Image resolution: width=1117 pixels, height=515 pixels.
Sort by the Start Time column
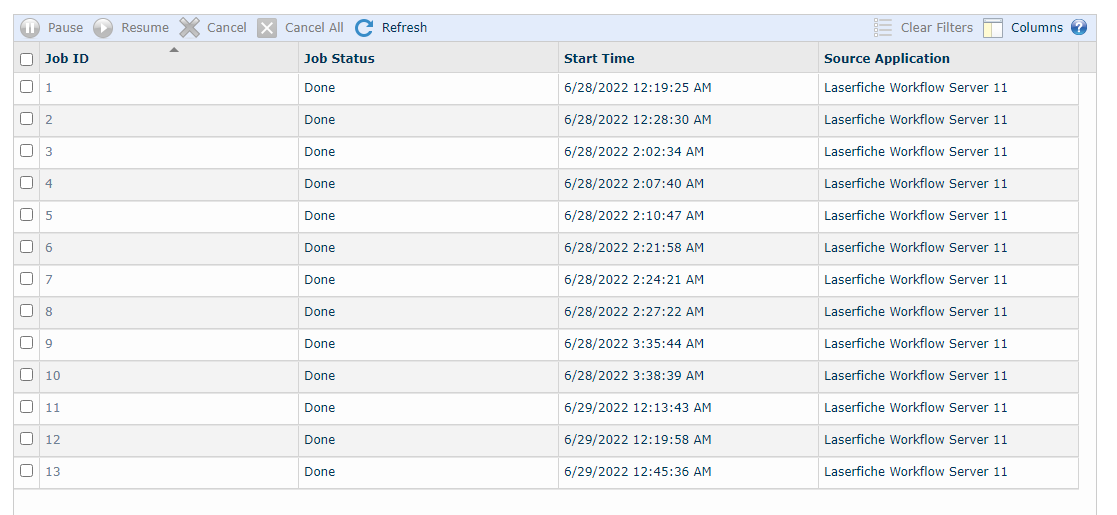[599, 59]
